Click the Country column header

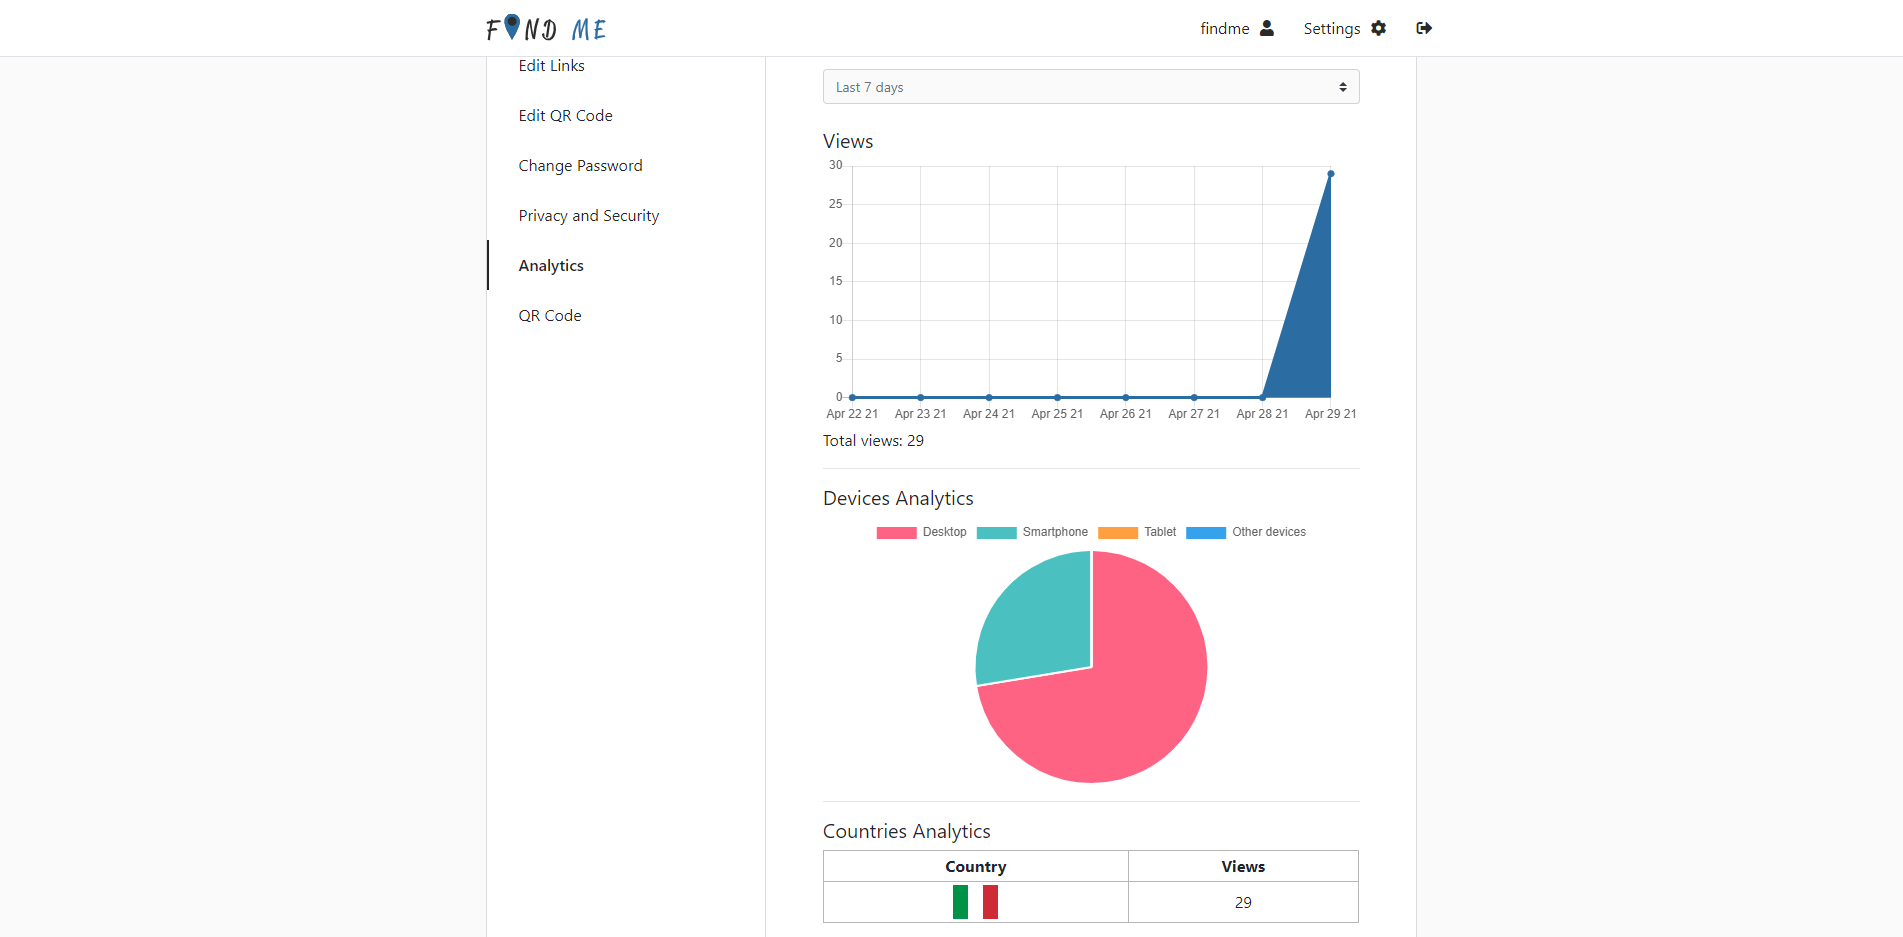976,866
